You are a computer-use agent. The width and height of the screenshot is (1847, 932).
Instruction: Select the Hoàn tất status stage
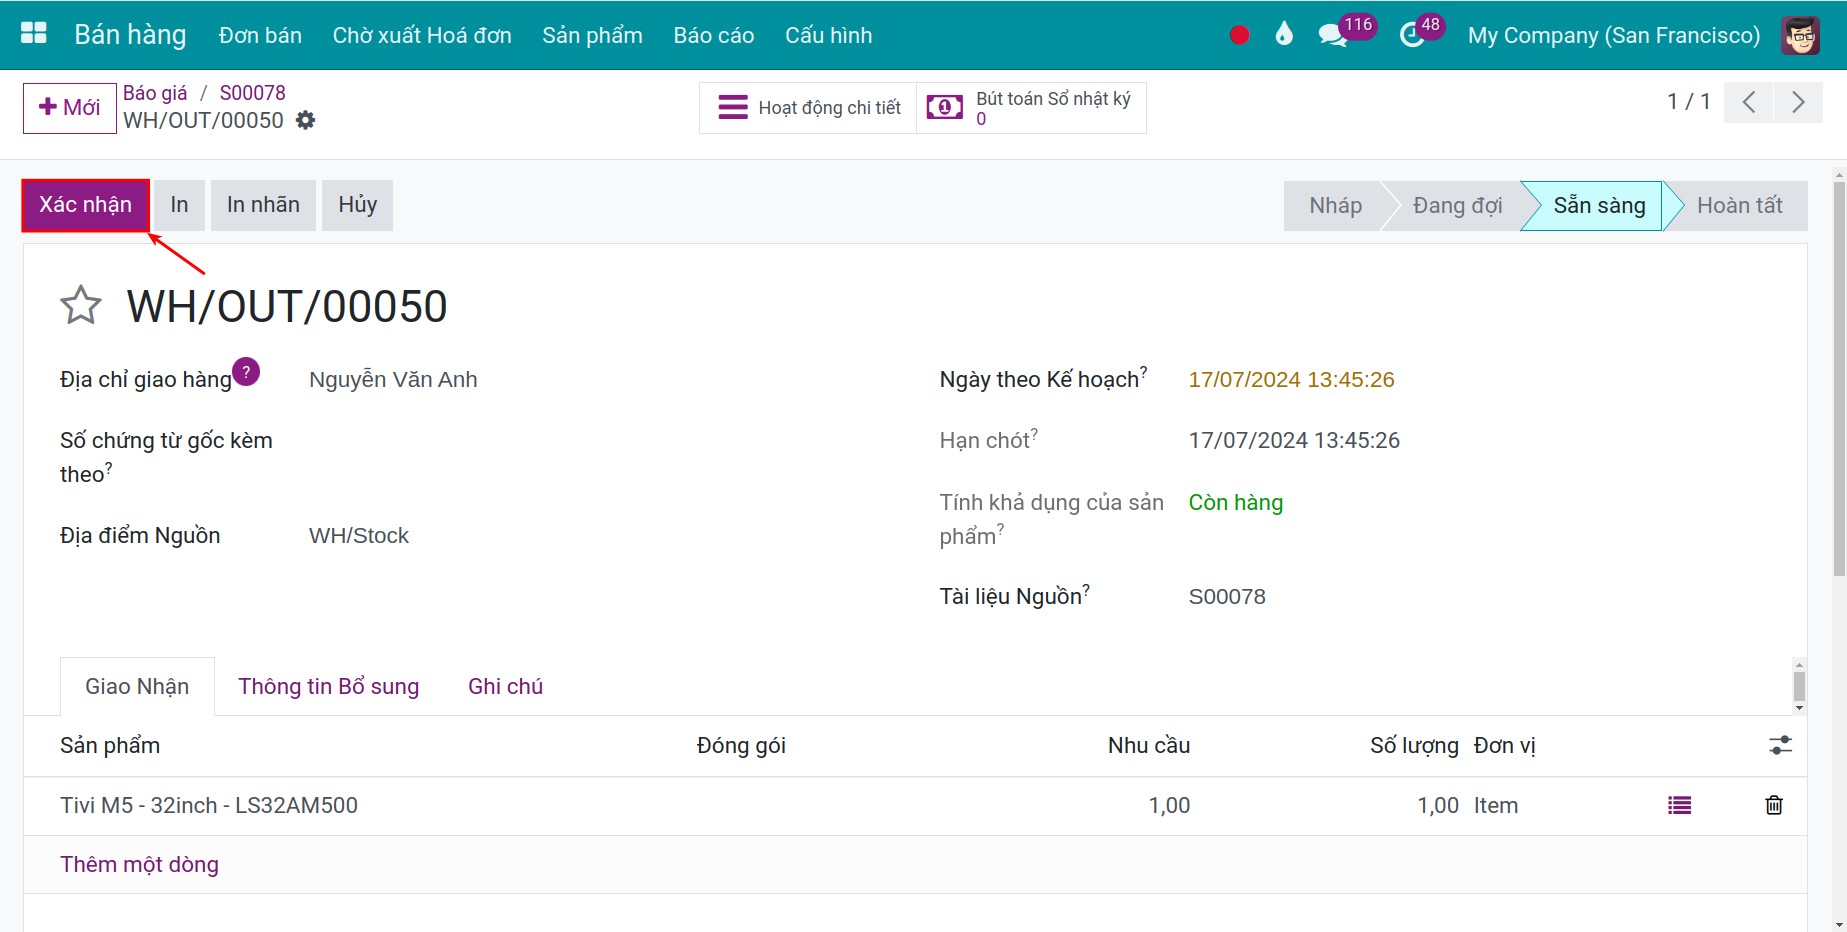pyautogui.click(x=1739, y=205)
